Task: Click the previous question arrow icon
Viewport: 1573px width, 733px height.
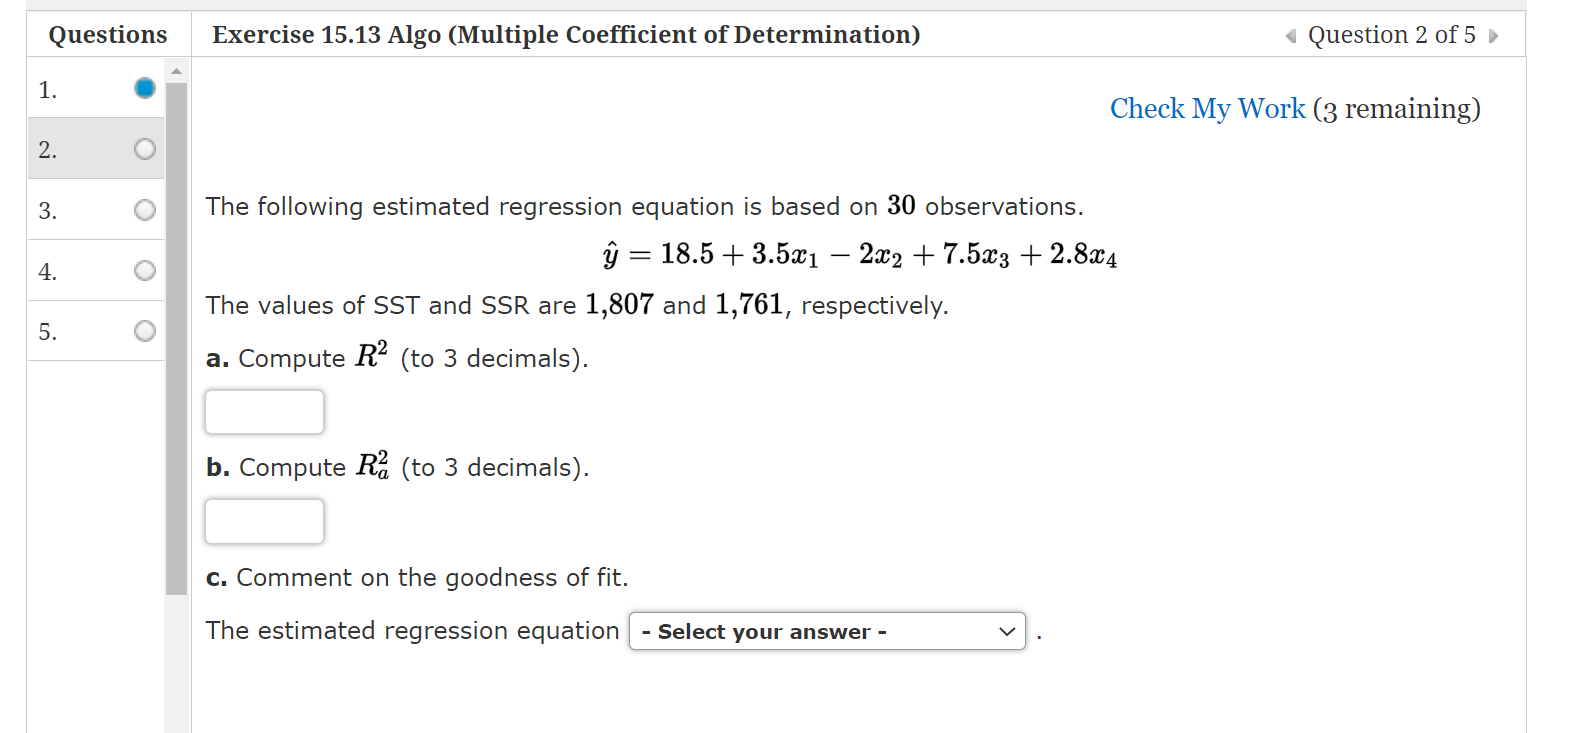Action: point(1289,35)
